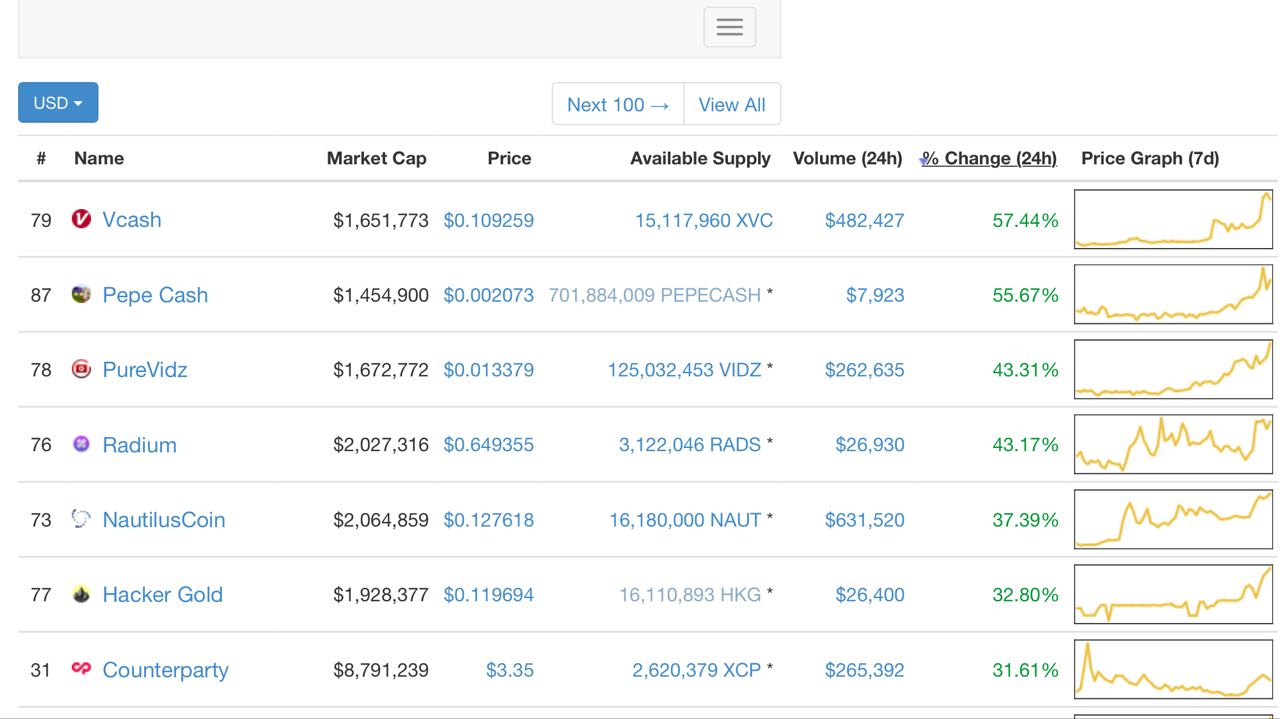This screenshot has width=1280, height=719.
Task: Click supply 701,884,009 PEPECASH
Action: (x=655, y=295)
